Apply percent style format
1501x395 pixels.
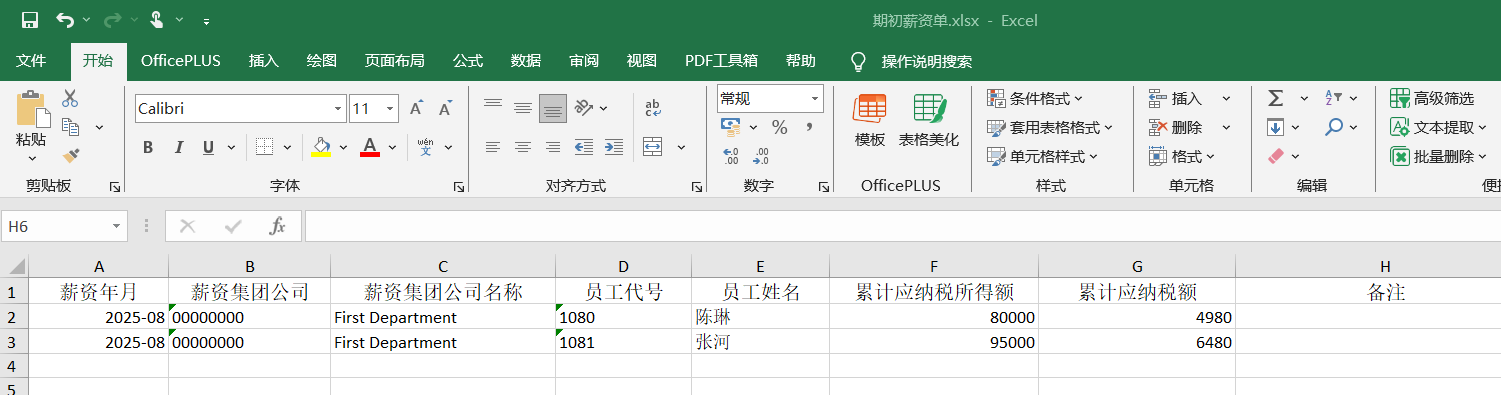(x=779, y=127)
